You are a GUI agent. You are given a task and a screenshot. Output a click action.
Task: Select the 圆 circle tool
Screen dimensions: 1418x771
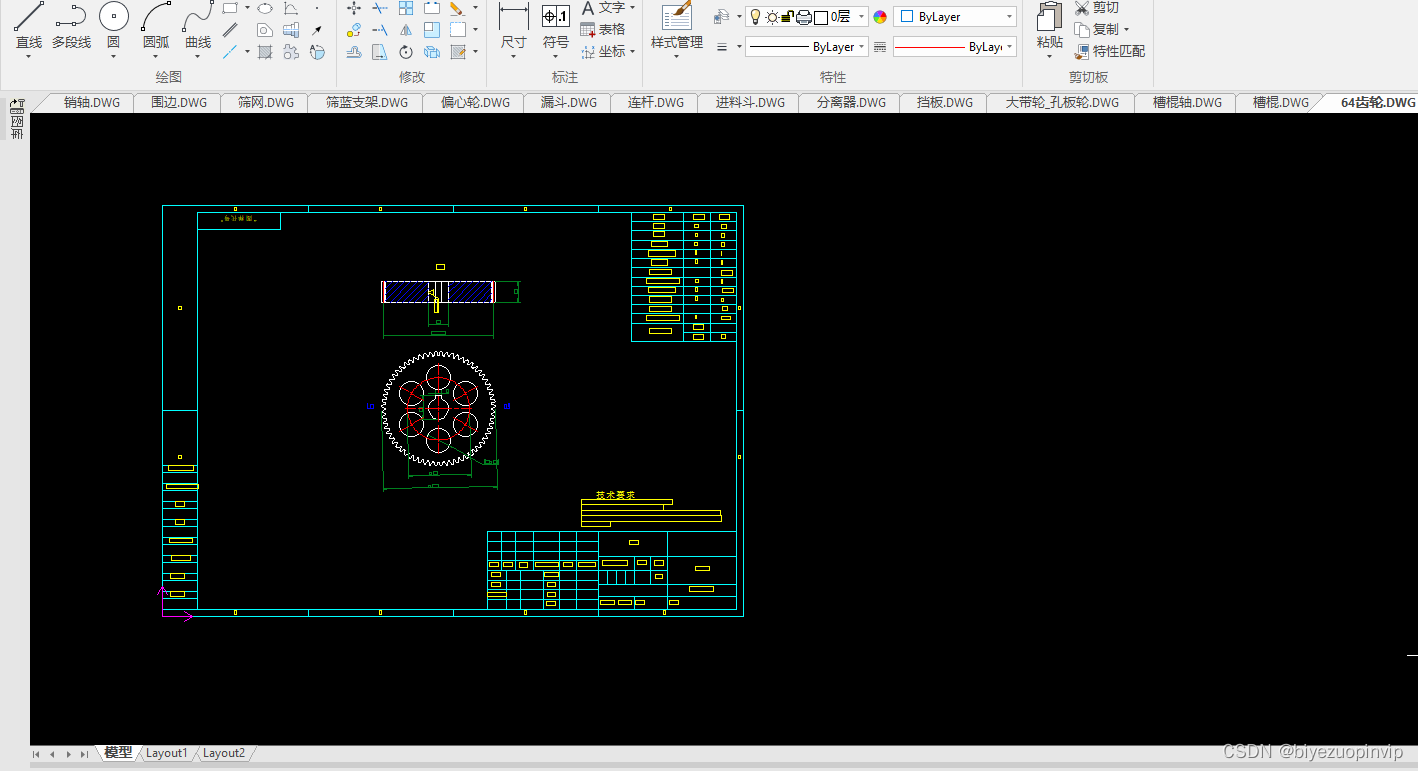tap(114, 24)
